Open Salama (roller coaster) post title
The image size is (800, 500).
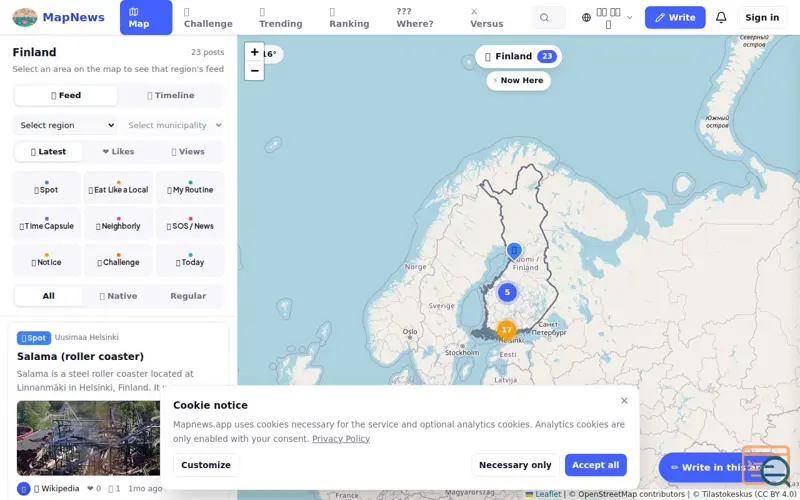80,356
